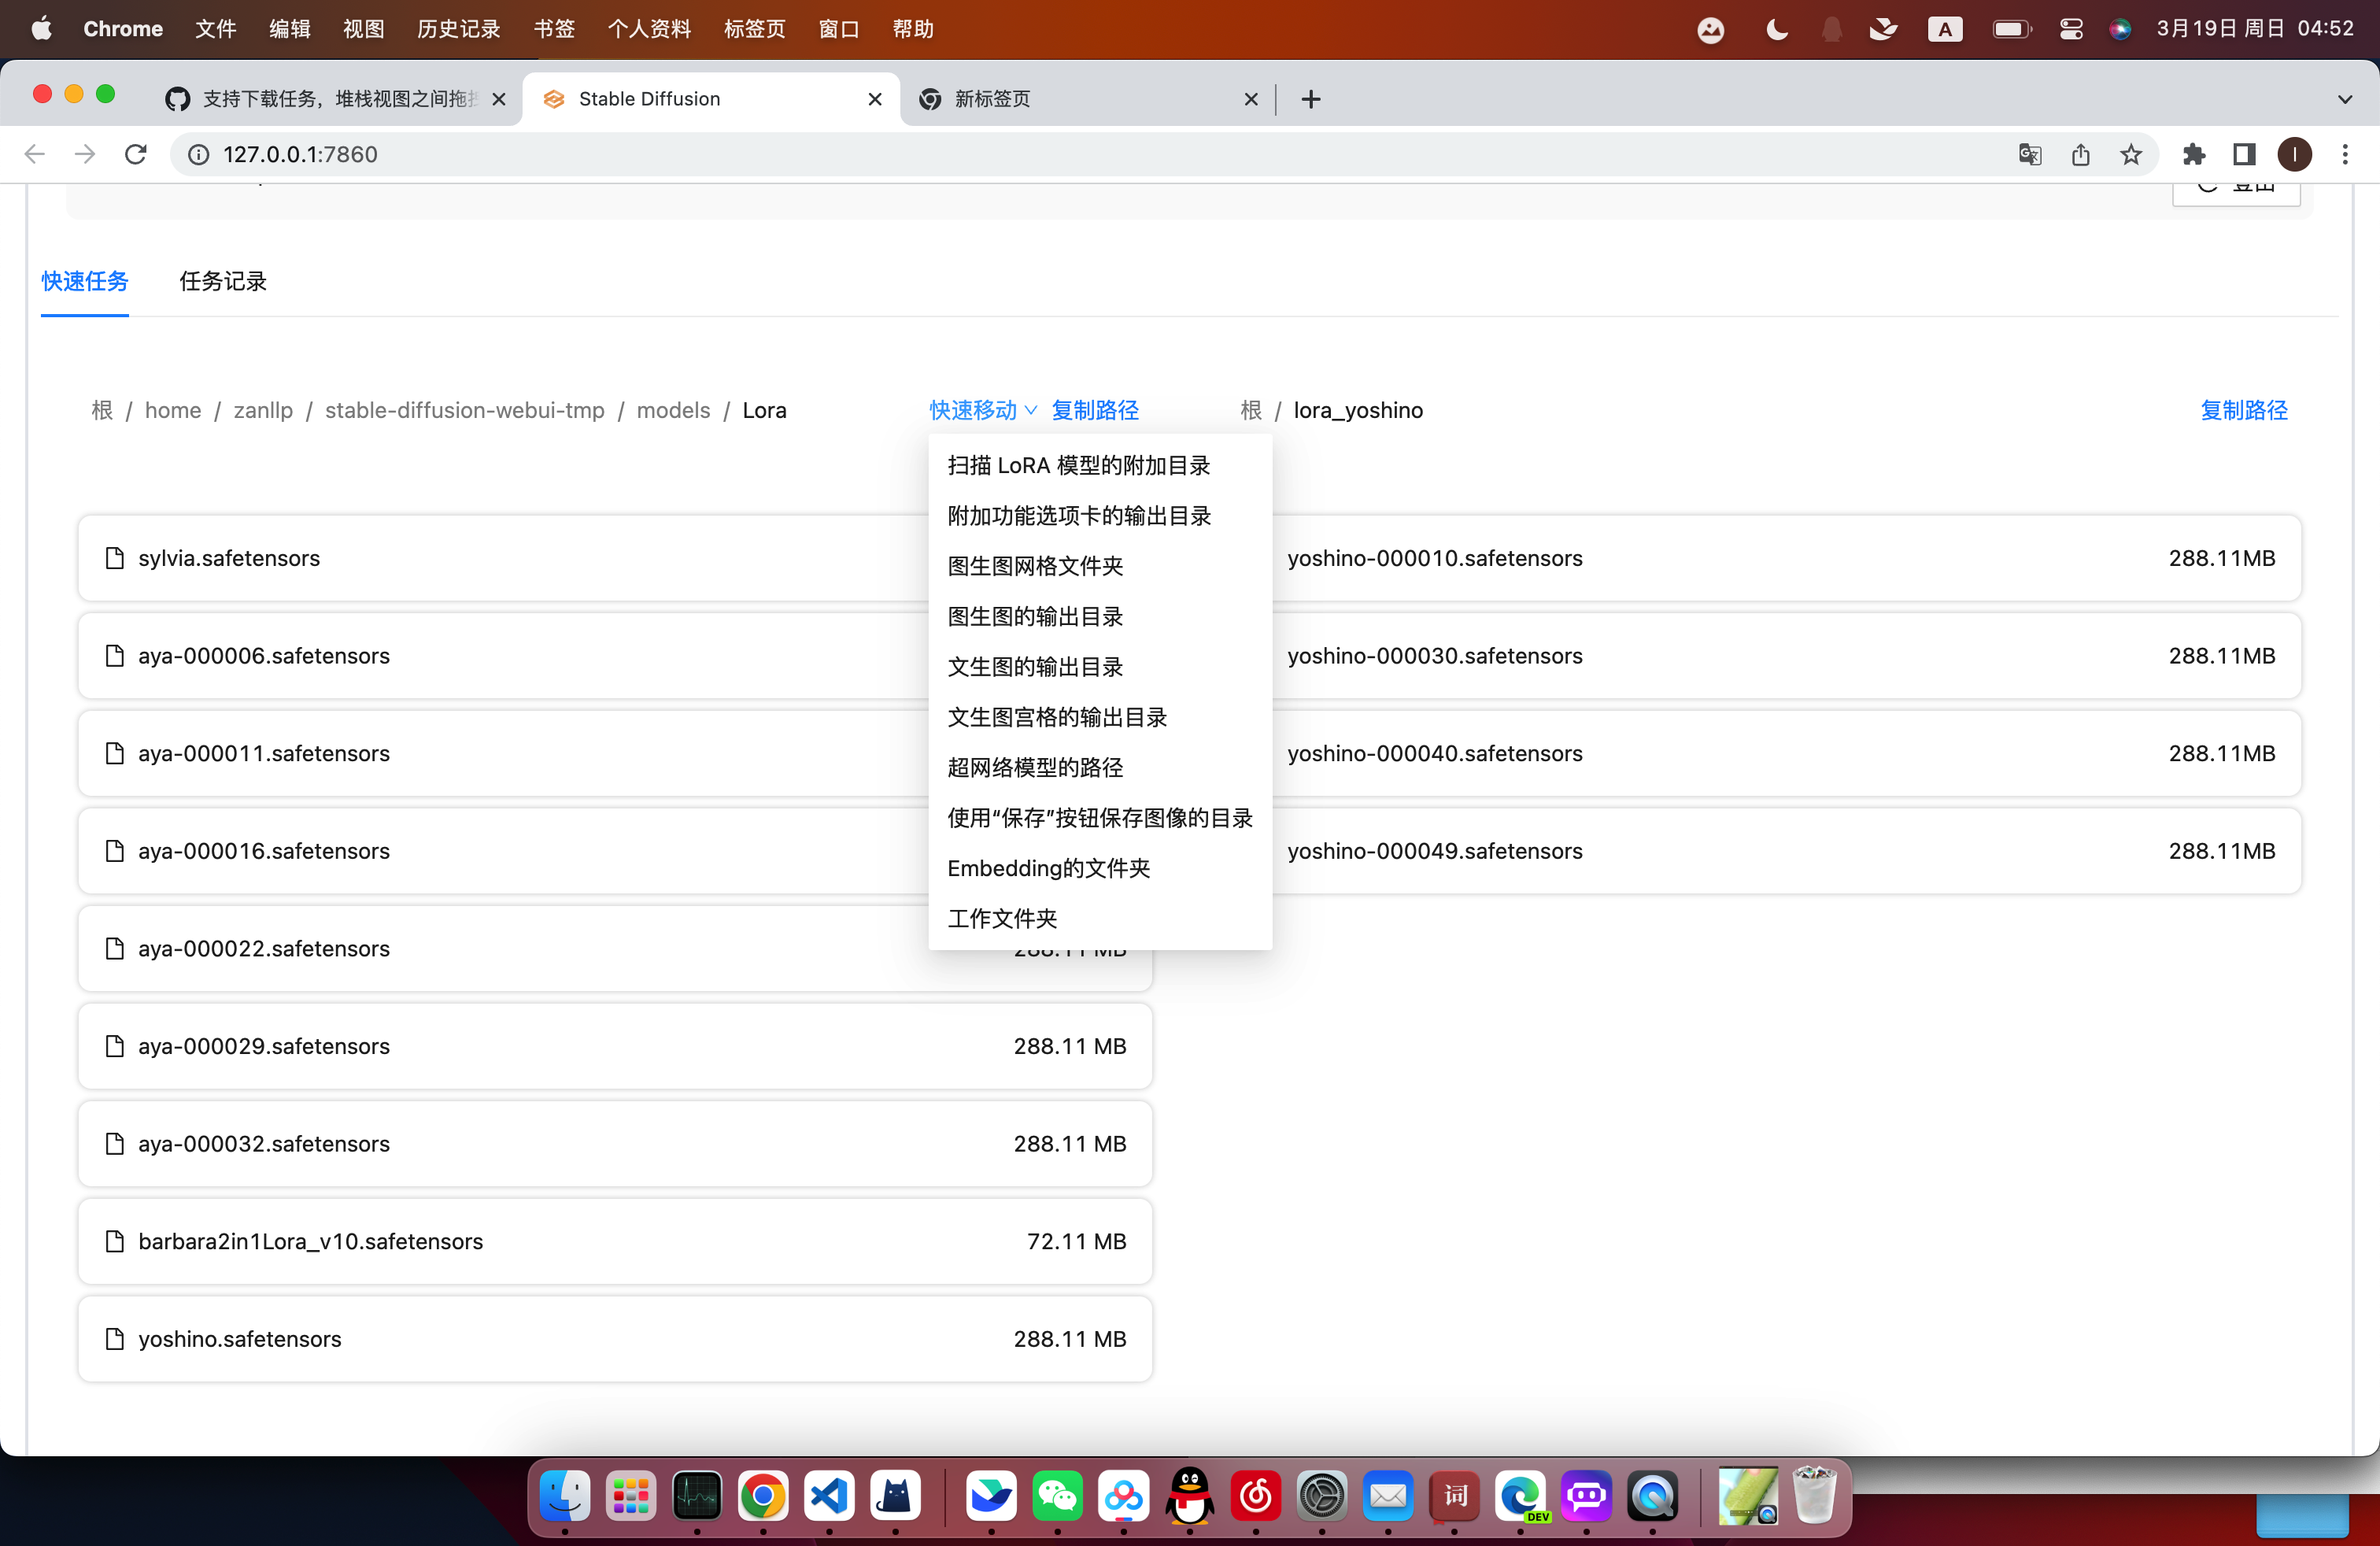Open the Chrome side panel icon
Screen dimensions: 2380x1546
(2244, 154)
